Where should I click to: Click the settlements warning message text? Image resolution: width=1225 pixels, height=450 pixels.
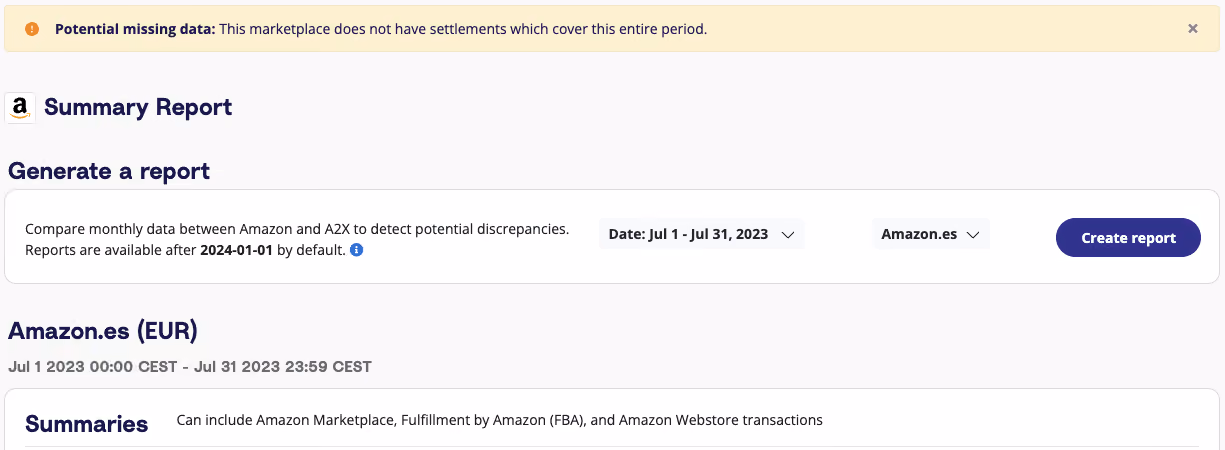[x=463, y=29]
